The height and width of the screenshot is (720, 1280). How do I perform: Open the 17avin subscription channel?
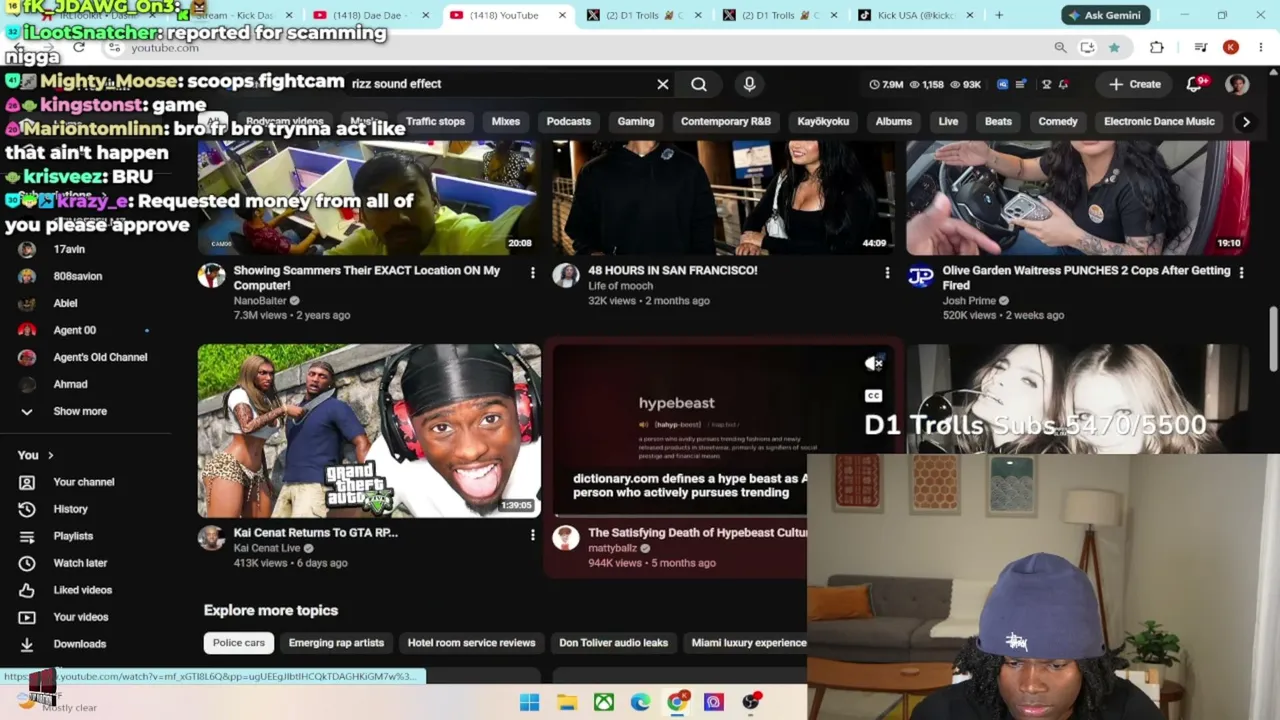(x=69, y=249)
